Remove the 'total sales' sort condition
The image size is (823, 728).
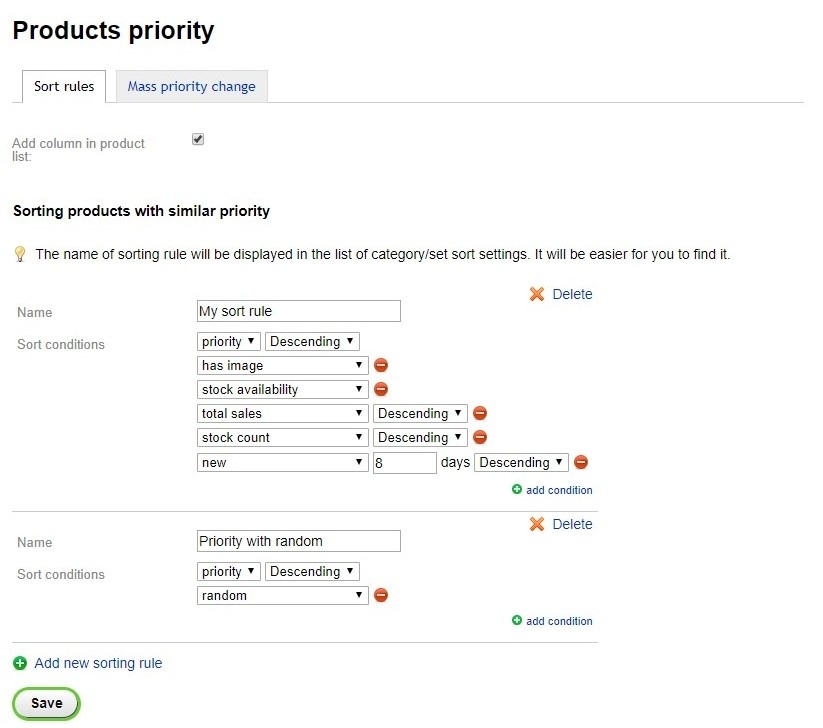479,414
